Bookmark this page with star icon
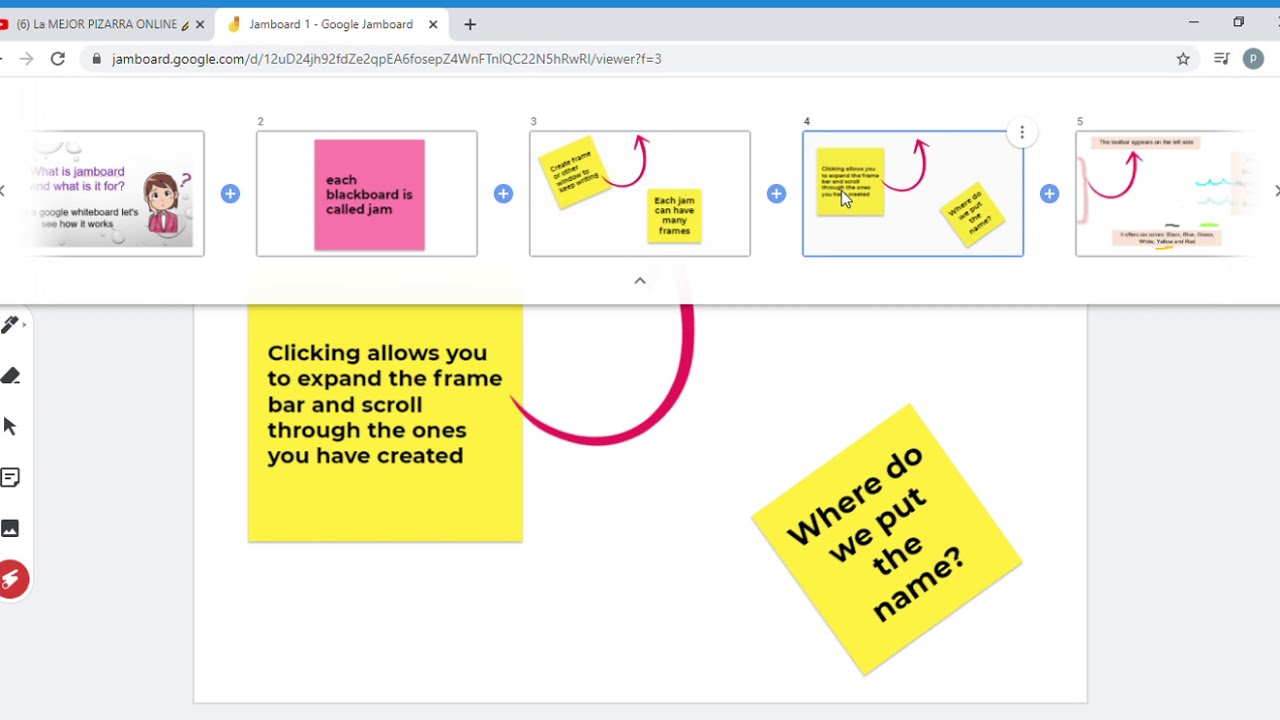 point(1183,59)
